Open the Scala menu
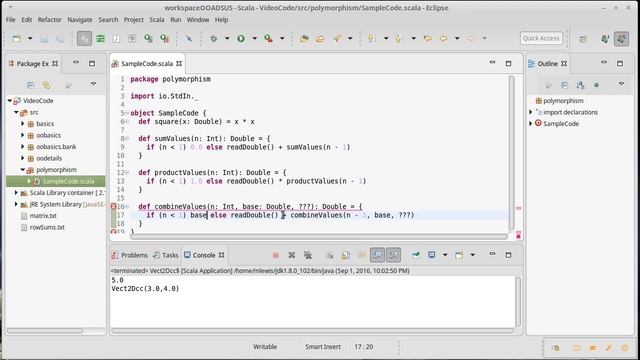 pos(156,20)
